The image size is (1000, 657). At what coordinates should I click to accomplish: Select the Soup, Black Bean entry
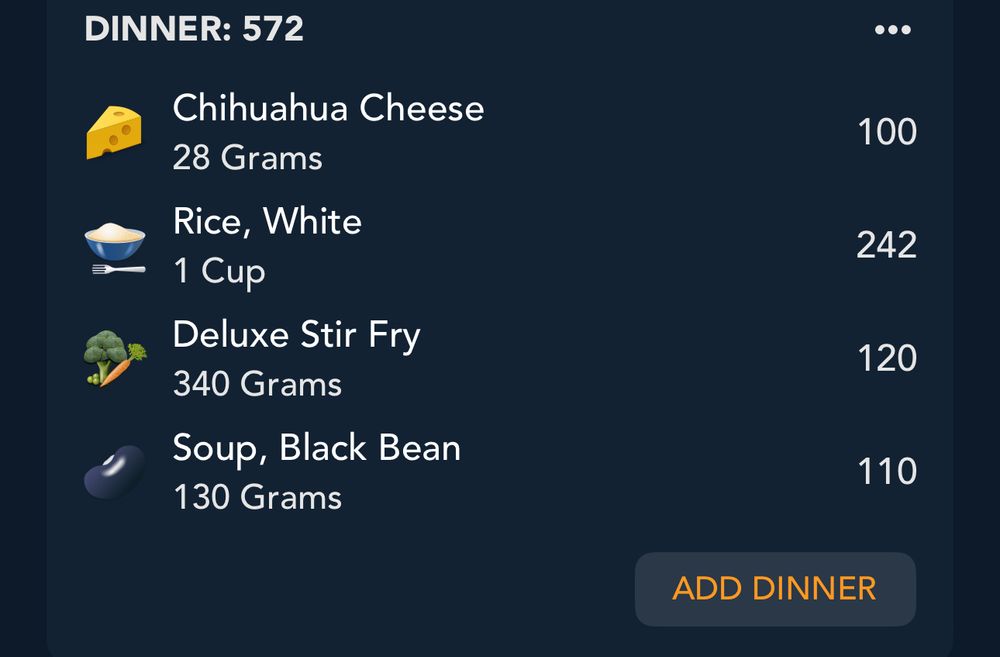click(x=316, y=448)
